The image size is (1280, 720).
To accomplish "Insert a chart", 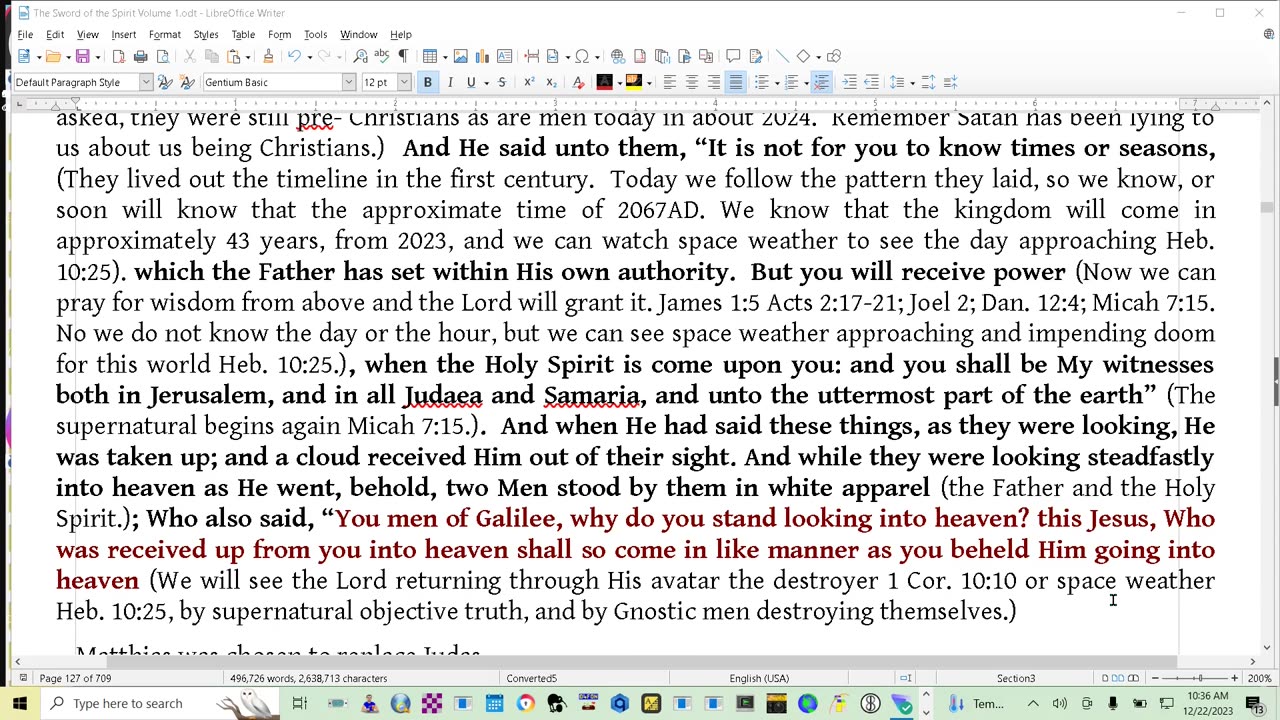I will coord(483,56).
